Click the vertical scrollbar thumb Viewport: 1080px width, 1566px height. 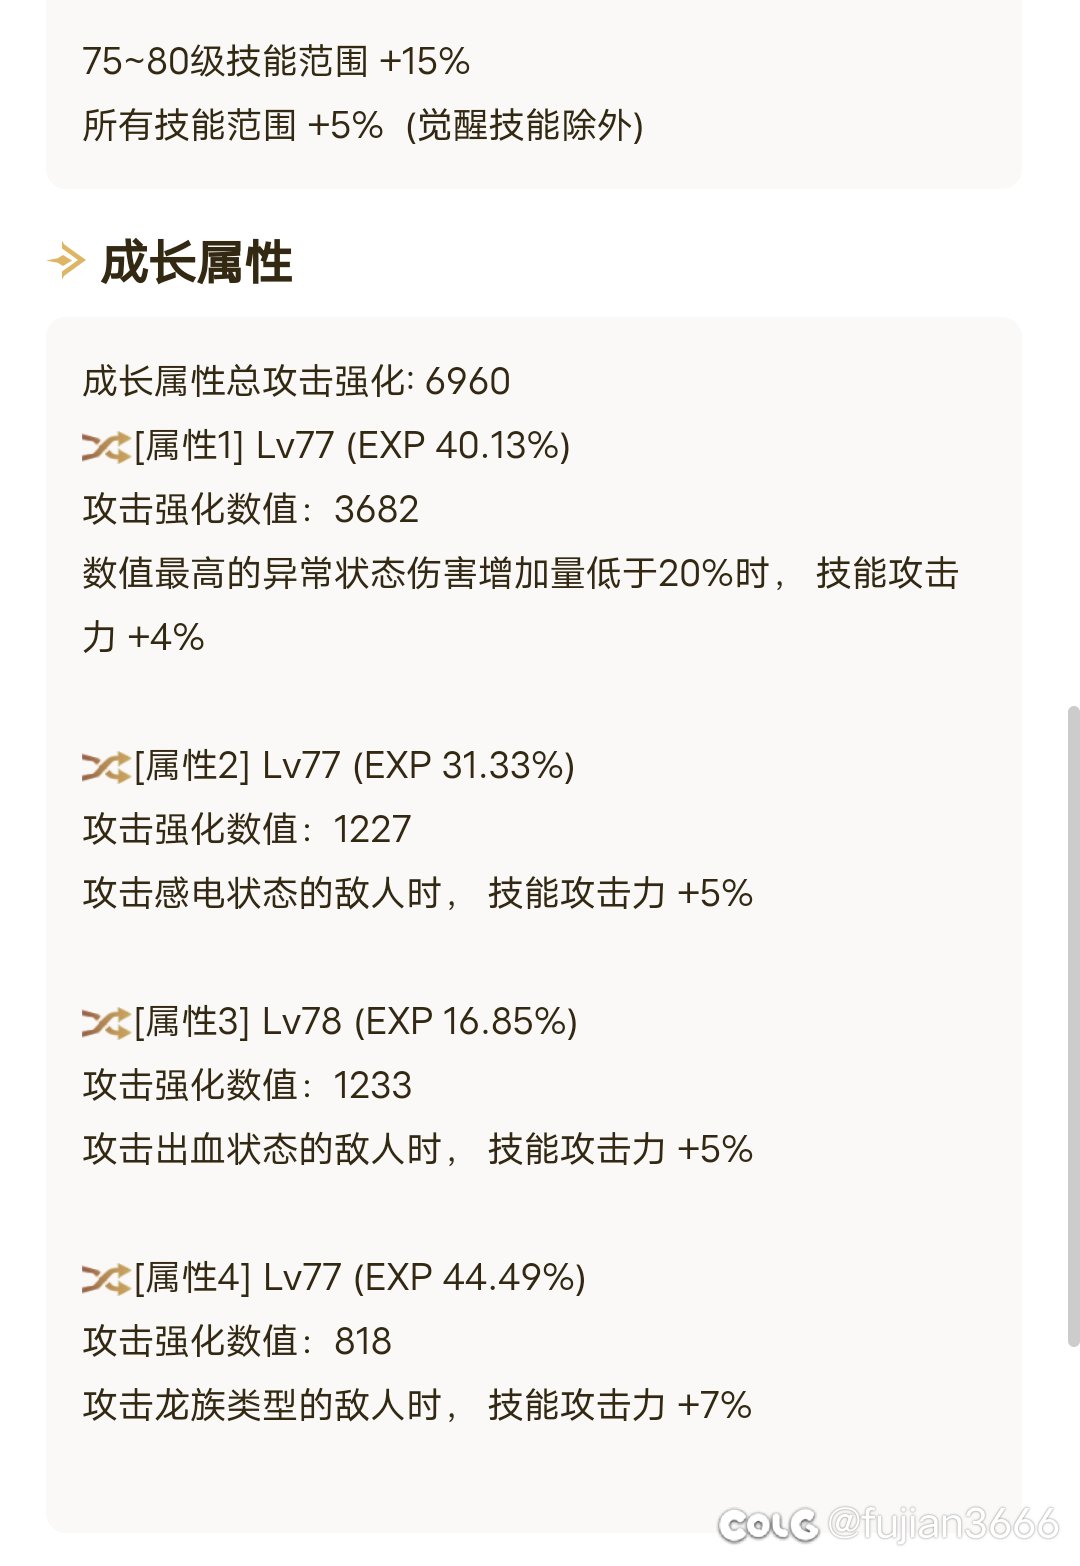(x=1073, y=1025)
